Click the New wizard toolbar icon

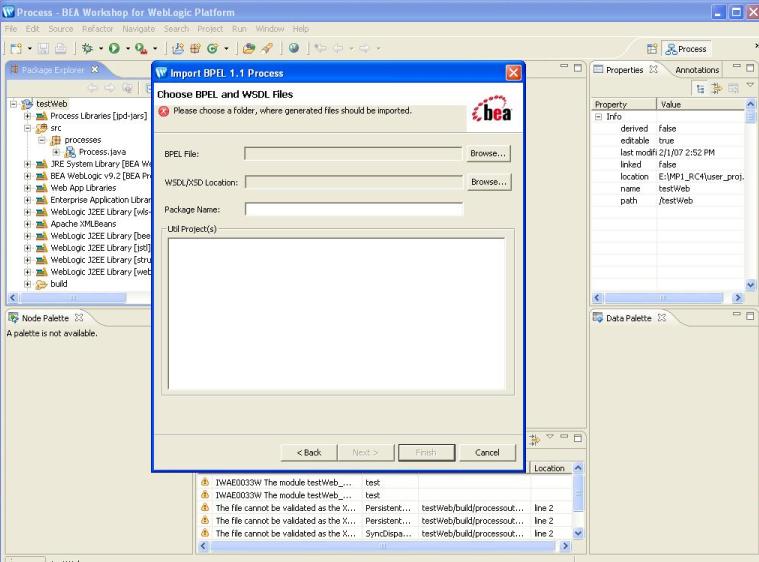pos(16,48)
